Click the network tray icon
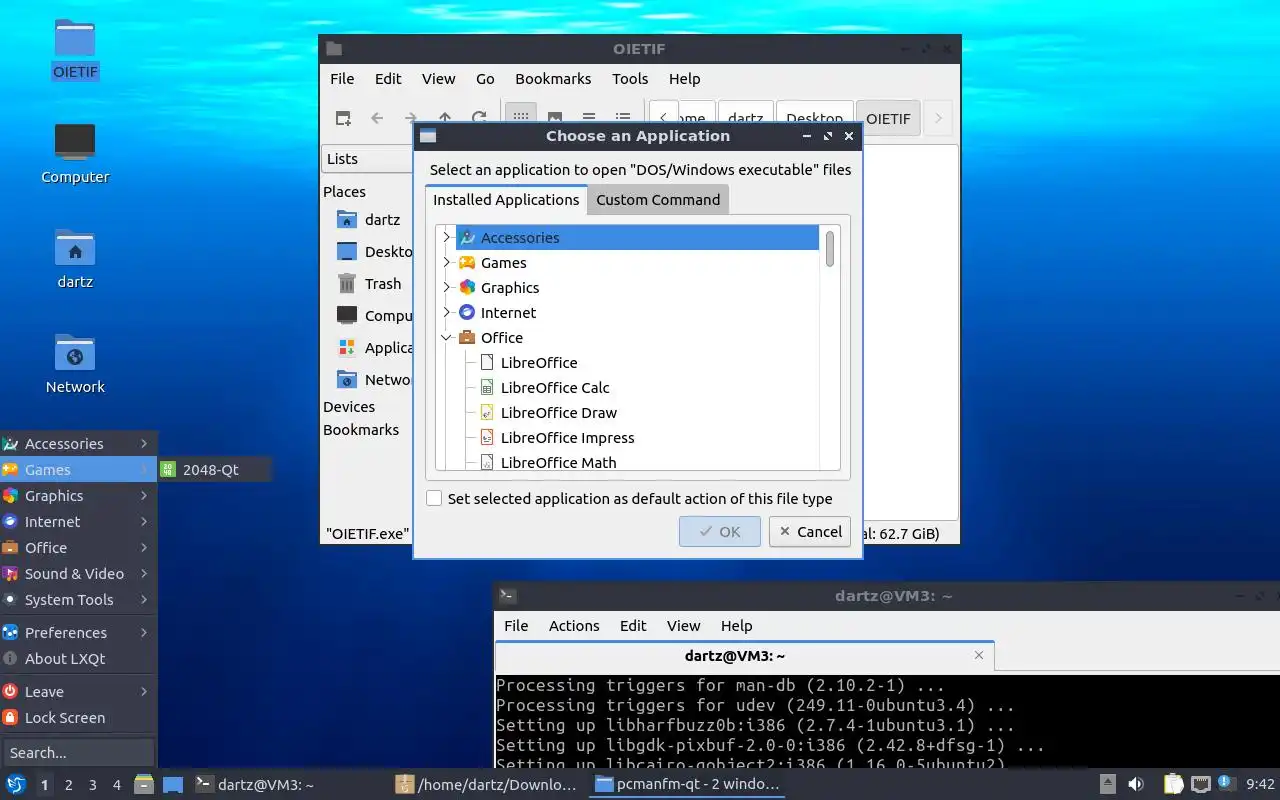The image size is (1280, 800). pos(1200,784)
